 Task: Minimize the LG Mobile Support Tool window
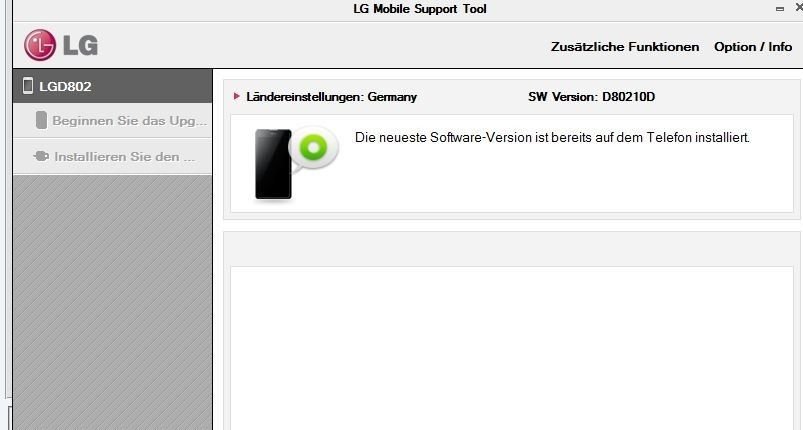click(780, 9)
